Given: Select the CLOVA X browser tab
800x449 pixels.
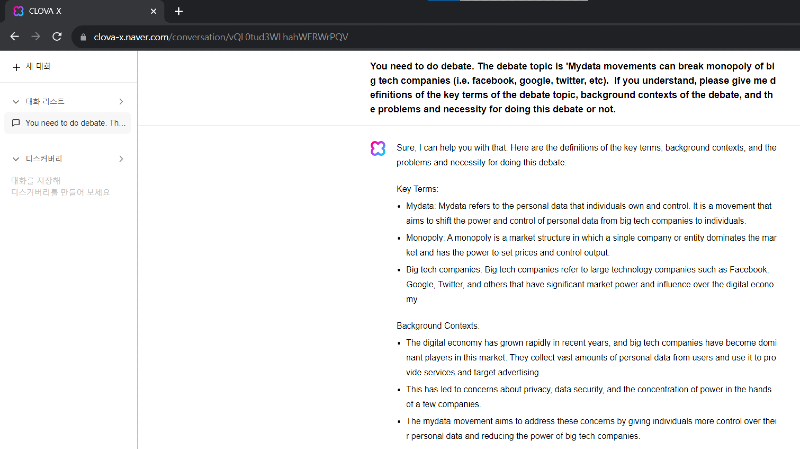Looking at the screenshot, I should (85, 11).
